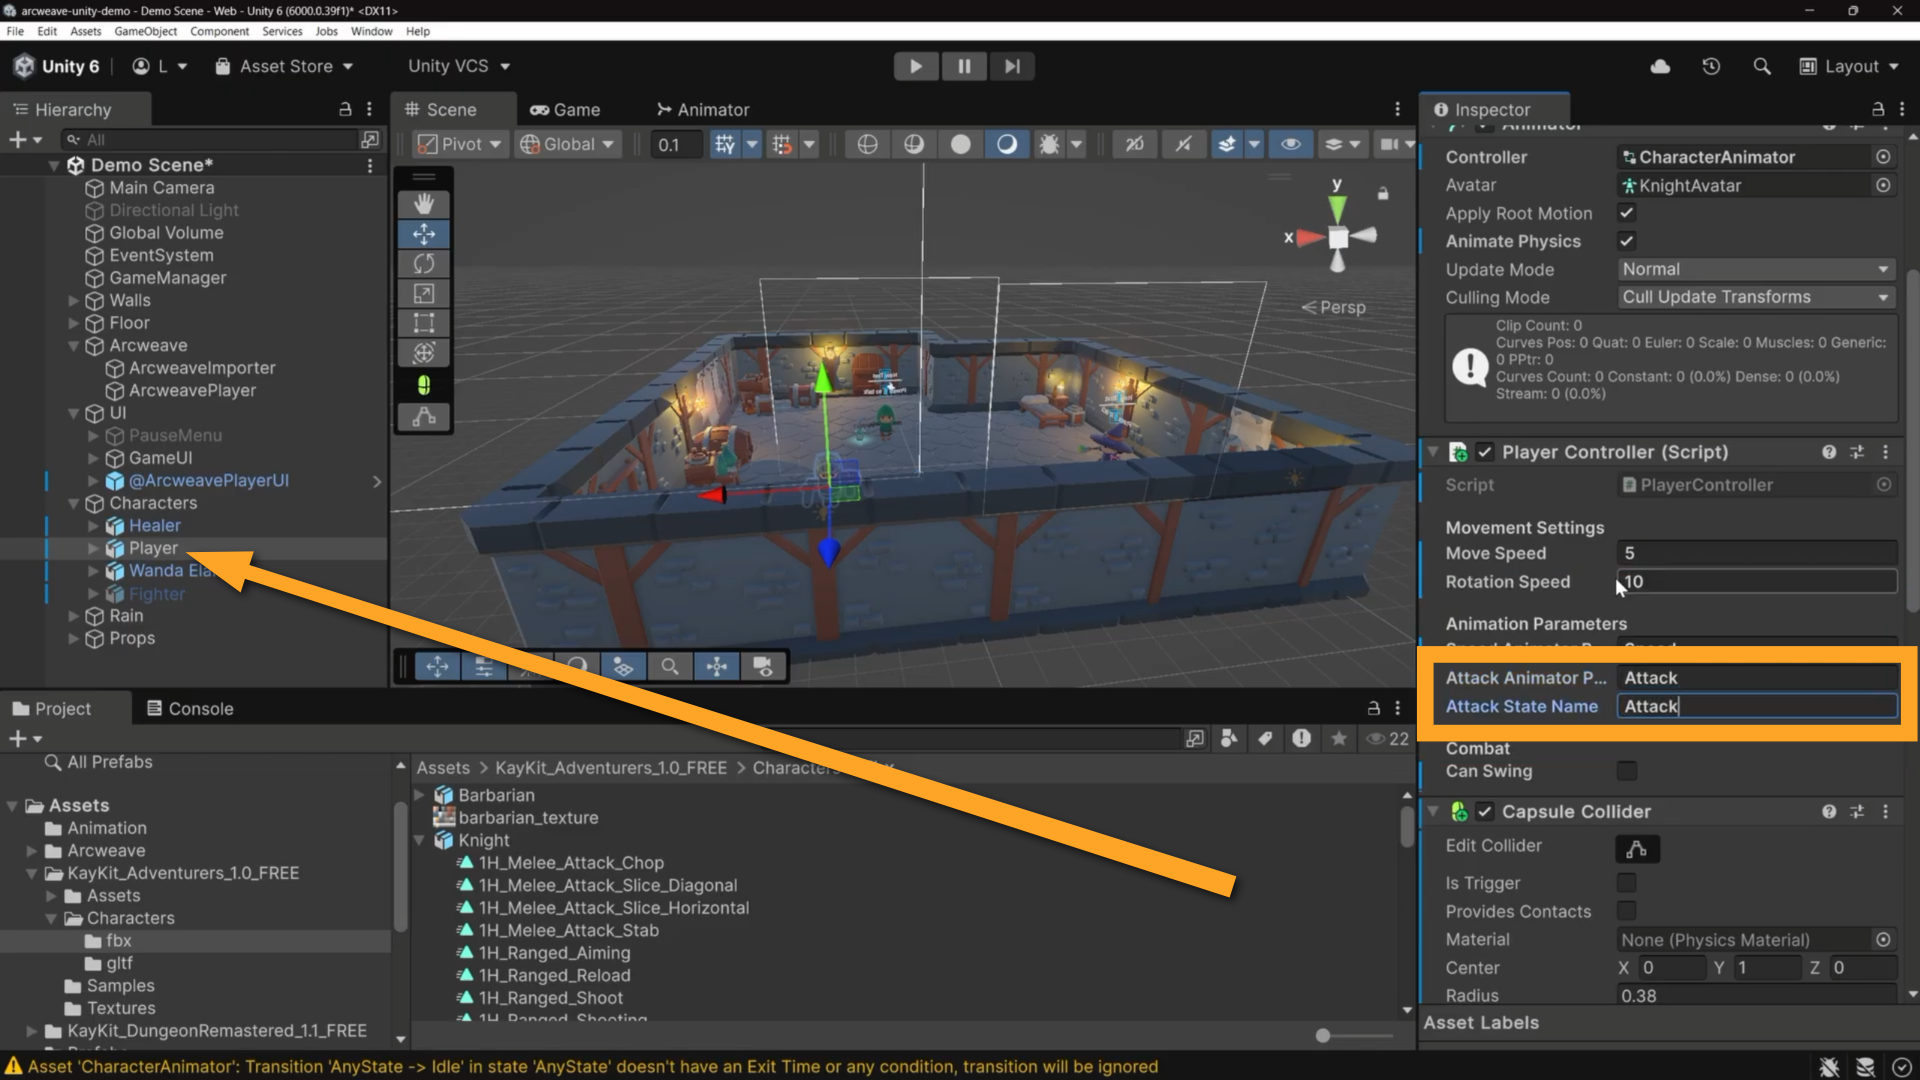Open the Layout dropdown
The width and height of the screenshot is (1920, 1080).
click(x=1849, y=66)
